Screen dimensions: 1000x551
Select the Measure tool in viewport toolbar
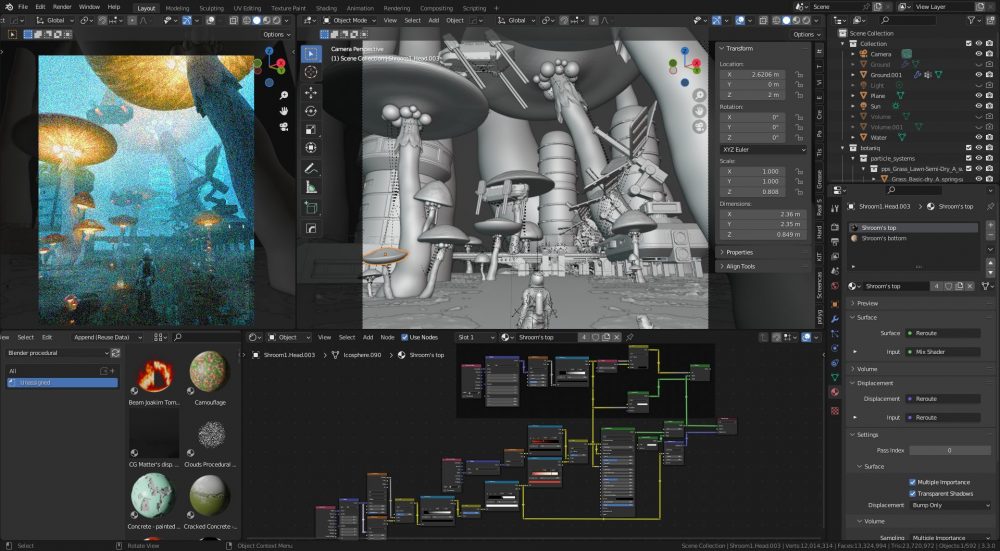(311, 187)
